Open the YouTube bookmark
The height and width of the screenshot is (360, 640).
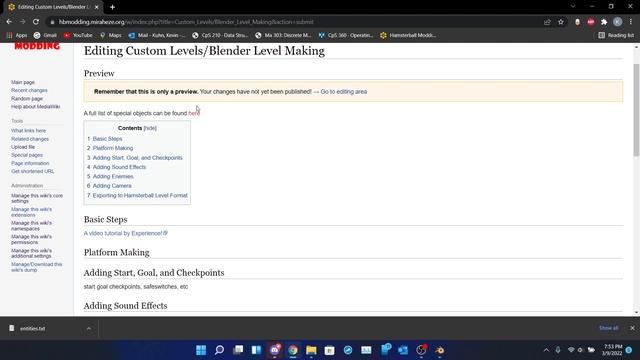click(x=78, y=36)
